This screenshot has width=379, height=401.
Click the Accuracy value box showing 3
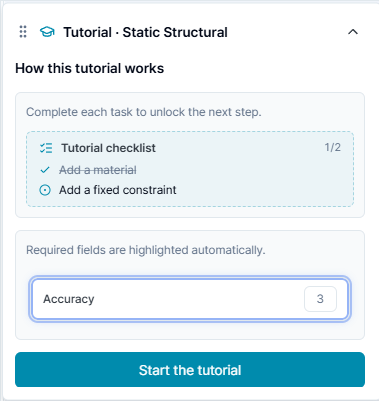[x=320, y=299]
